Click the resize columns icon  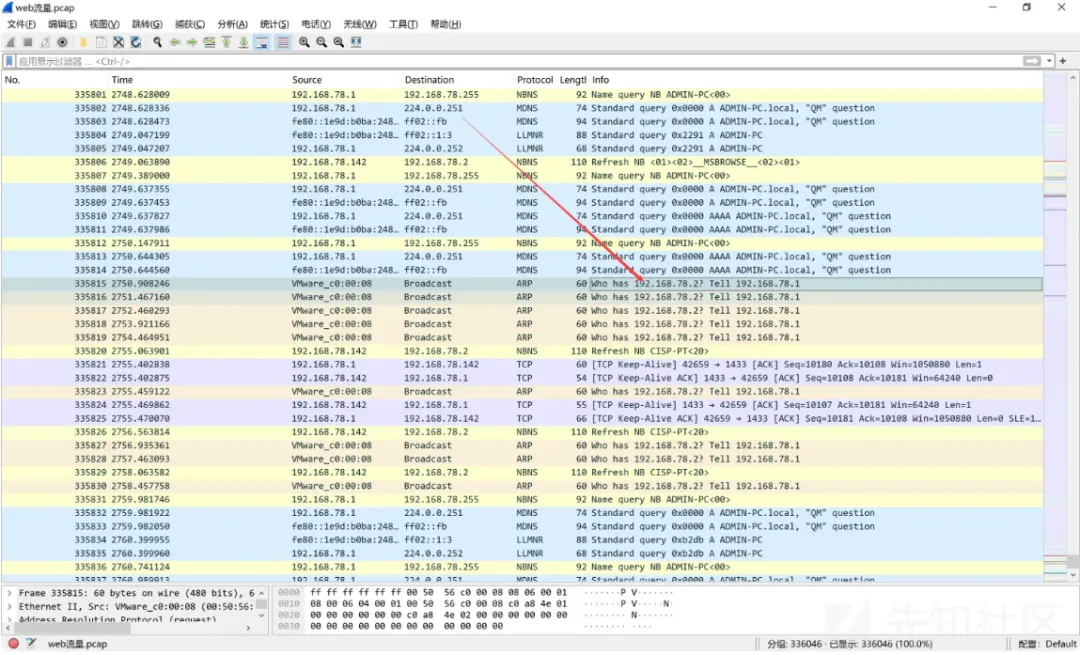356,43
